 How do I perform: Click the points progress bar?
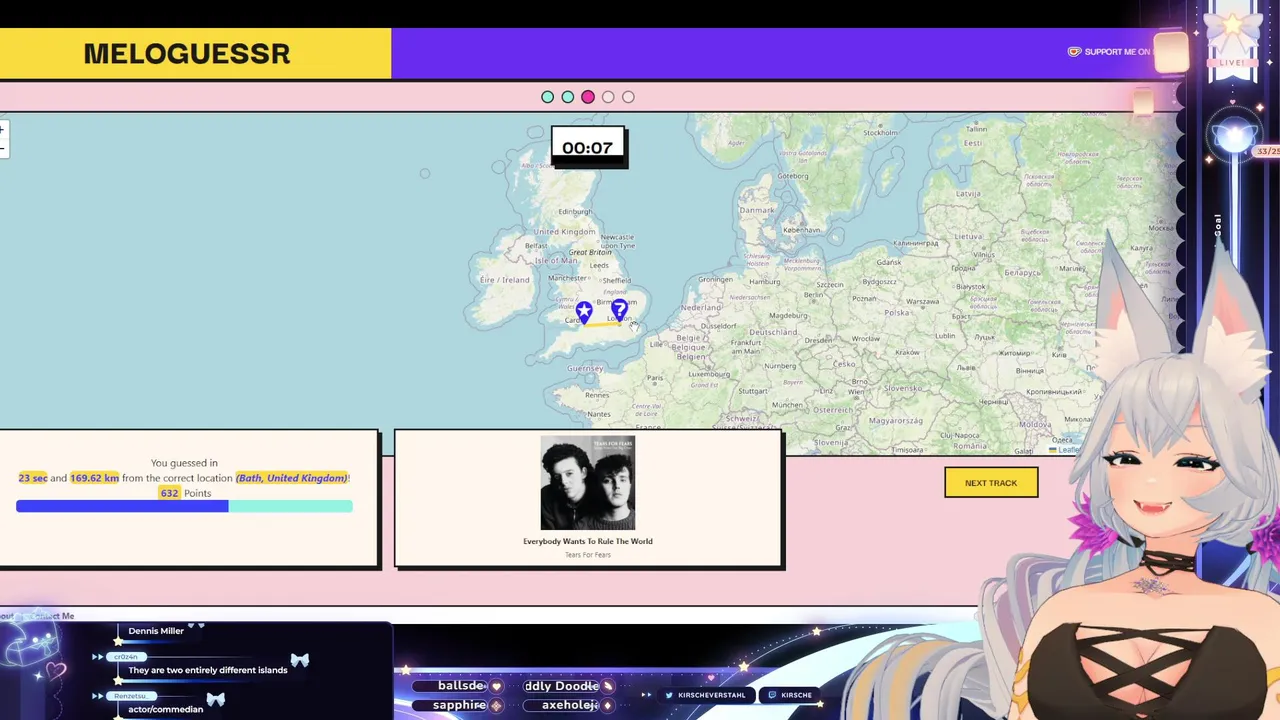point(184,506)
